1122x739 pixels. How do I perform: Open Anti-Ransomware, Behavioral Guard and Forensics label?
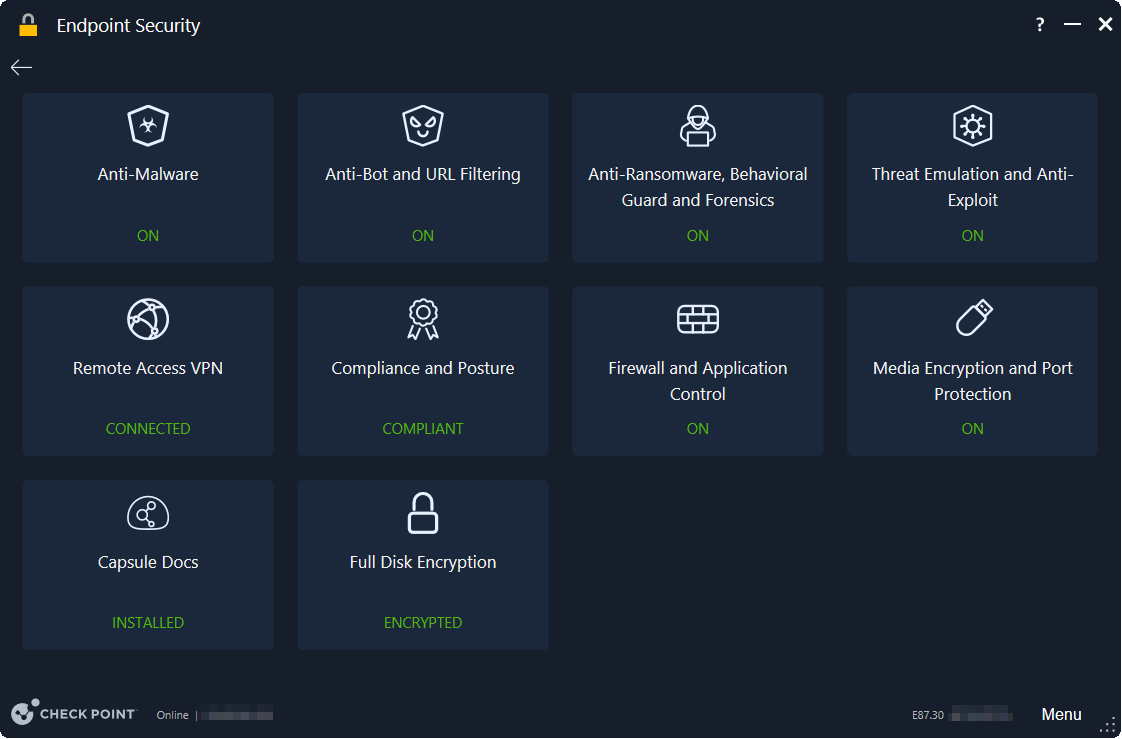[x=698, y=187]
